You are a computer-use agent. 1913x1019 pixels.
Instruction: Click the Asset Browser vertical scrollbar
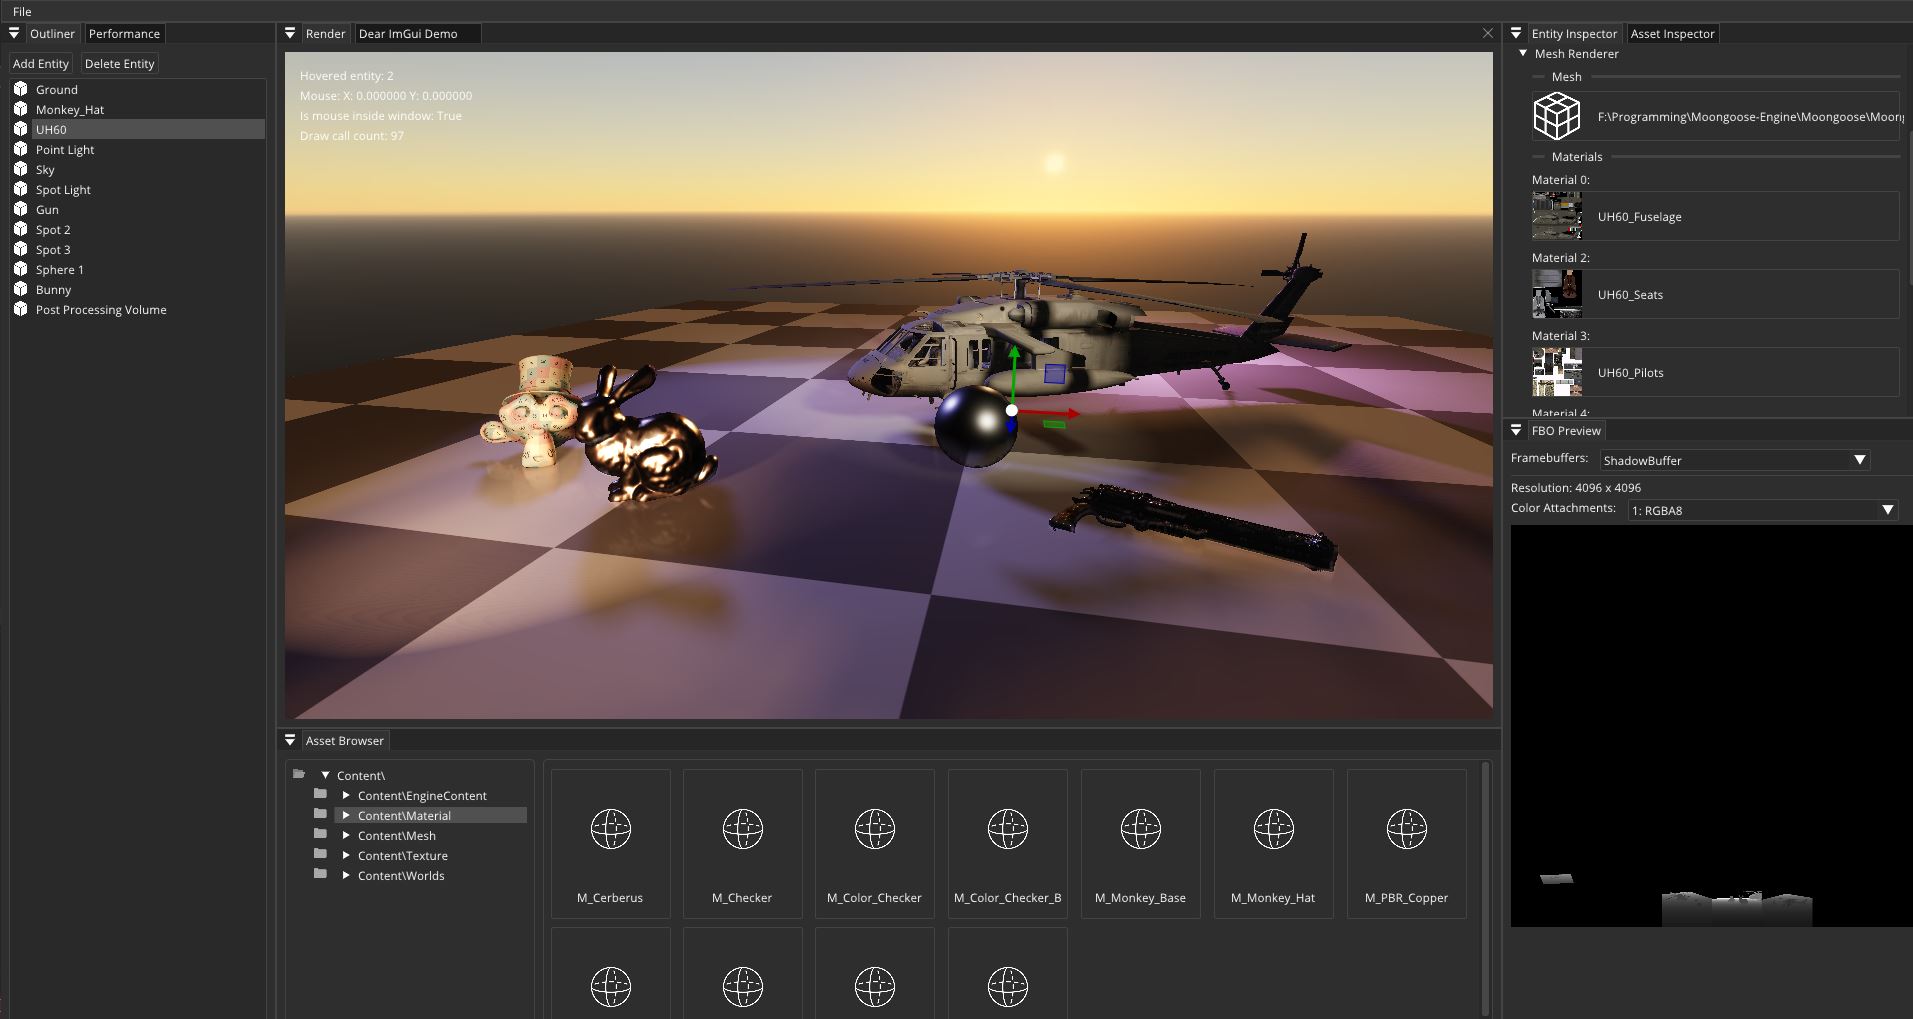pyautogui.click(x=1486, y=888)
